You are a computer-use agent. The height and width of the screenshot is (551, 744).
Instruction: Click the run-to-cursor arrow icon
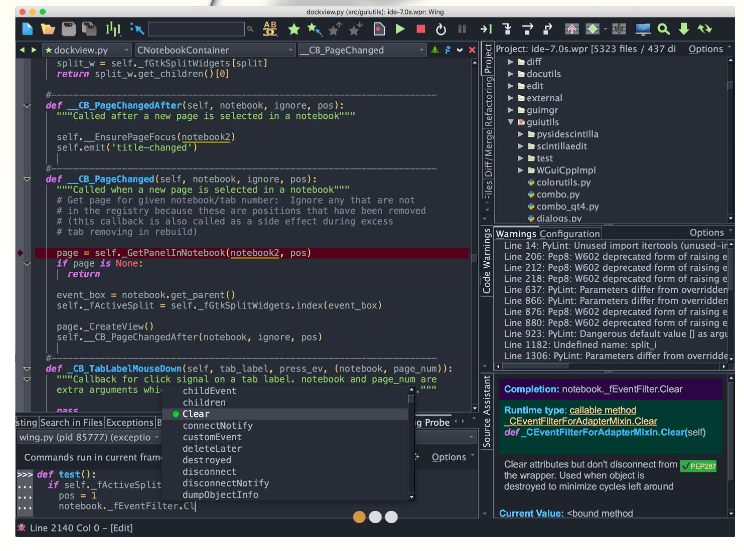(486, 29)
